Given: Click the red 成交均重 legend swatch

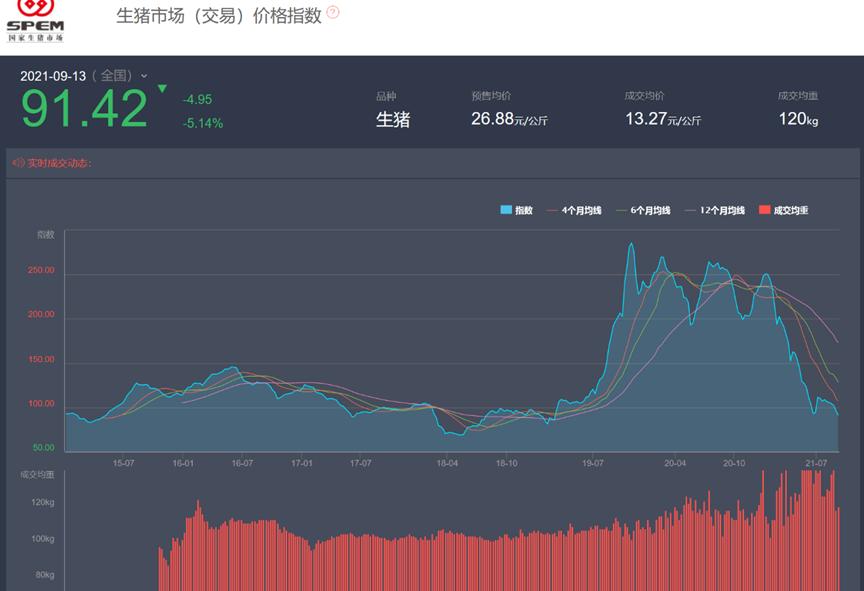Looking at the screenshot, I should pyautogui.click(x=764, y=207).
